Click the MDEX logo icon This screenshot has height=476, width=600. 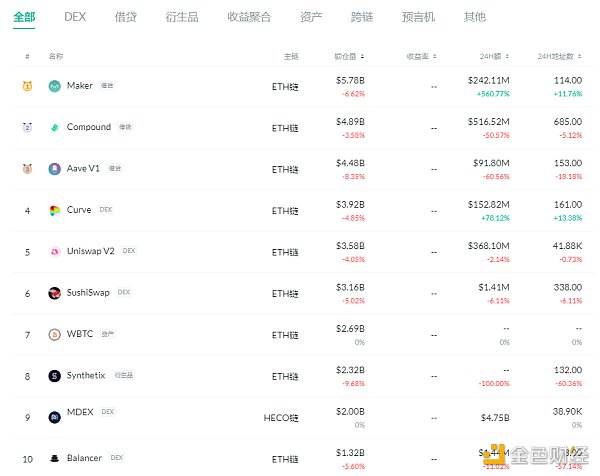click(55, 417)
